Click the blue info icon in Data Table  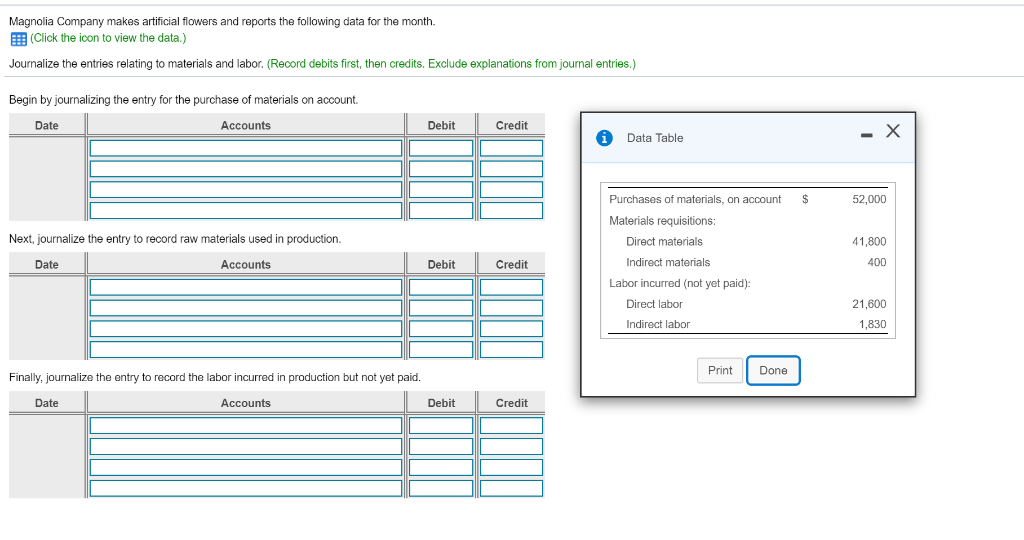[x=604, y=138]
